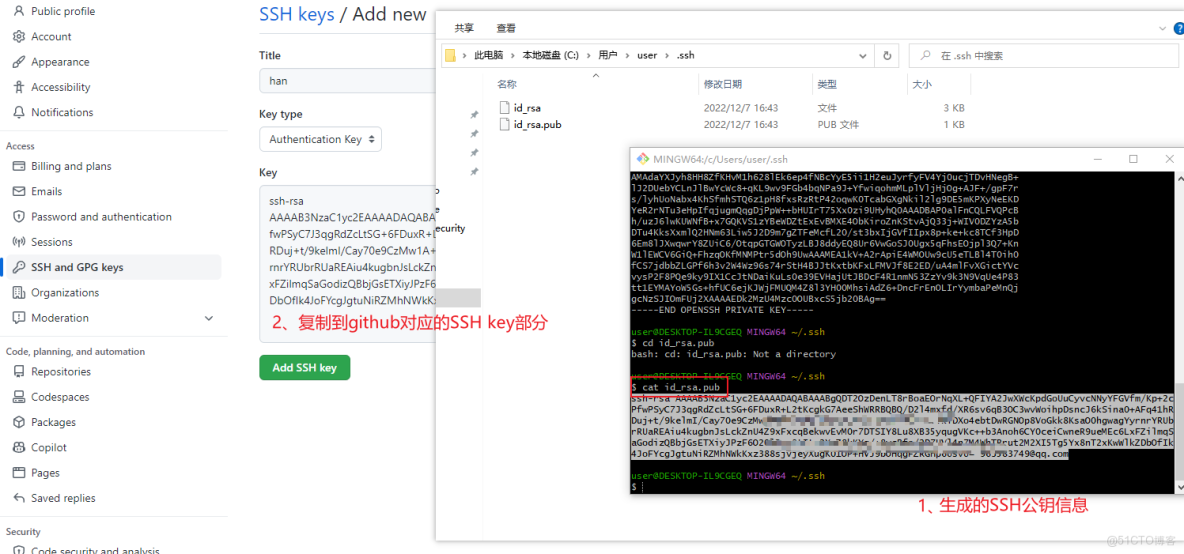Click the 'Not a directory' bash error line
This screenshot has height=554, width=1184.
[x=733, y=353]
